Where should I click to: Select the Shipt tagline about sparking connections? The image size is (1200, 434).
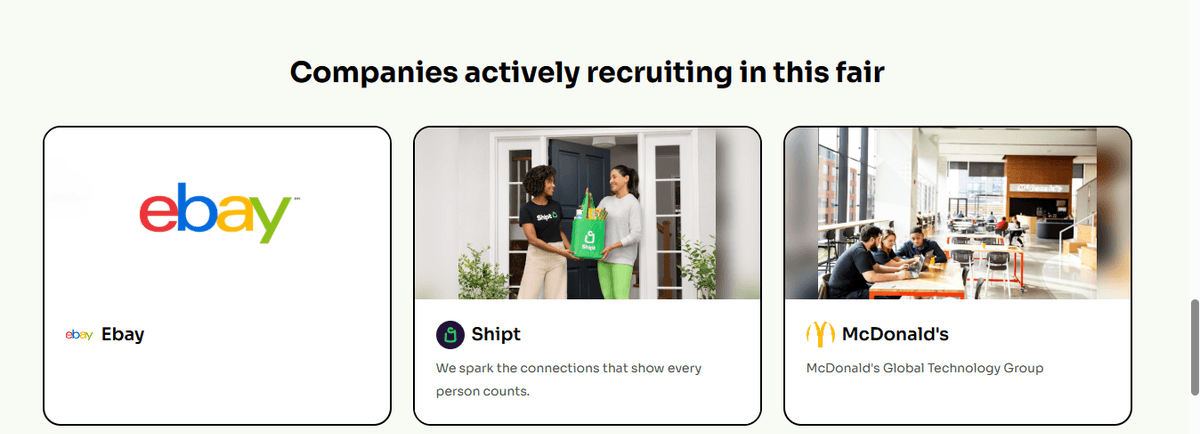[568, 379]
